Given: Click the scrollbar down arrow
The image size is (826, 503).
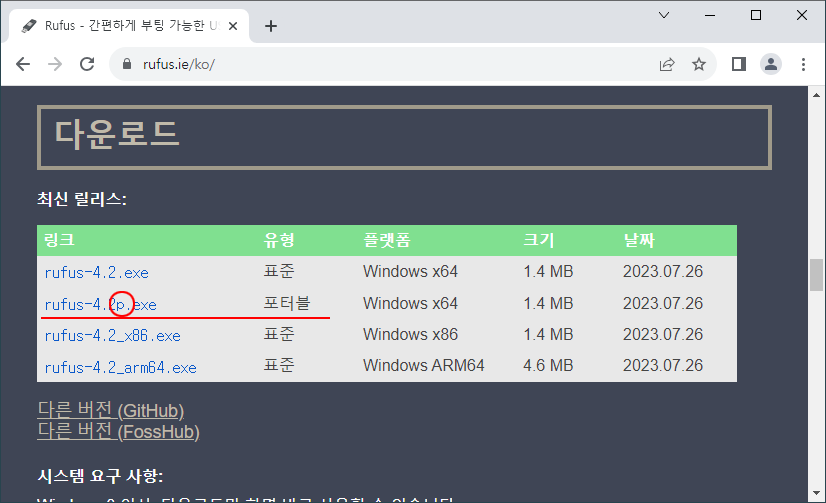Looking at the screenshot, I should pyautogui.click(x=816, y=494).
